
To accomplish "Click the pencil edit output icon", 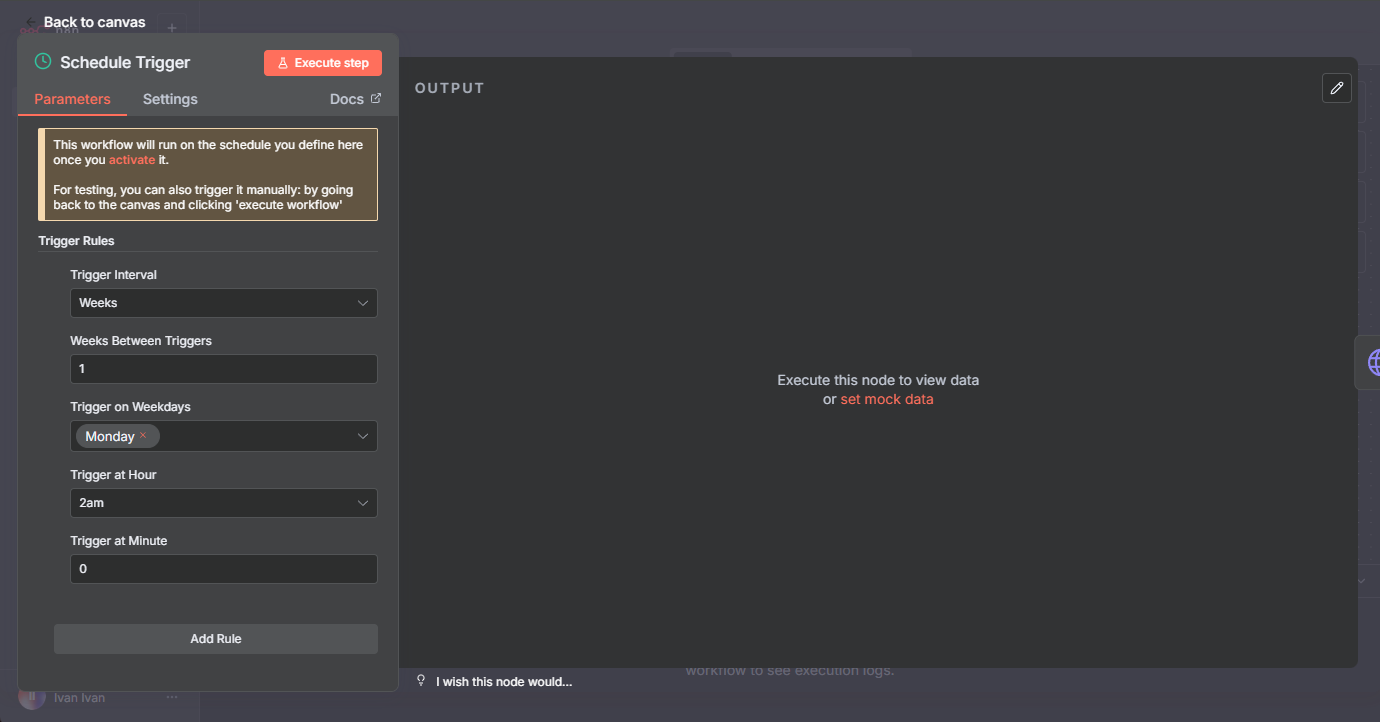I will pyautogui.click(x=1336, y=88).
